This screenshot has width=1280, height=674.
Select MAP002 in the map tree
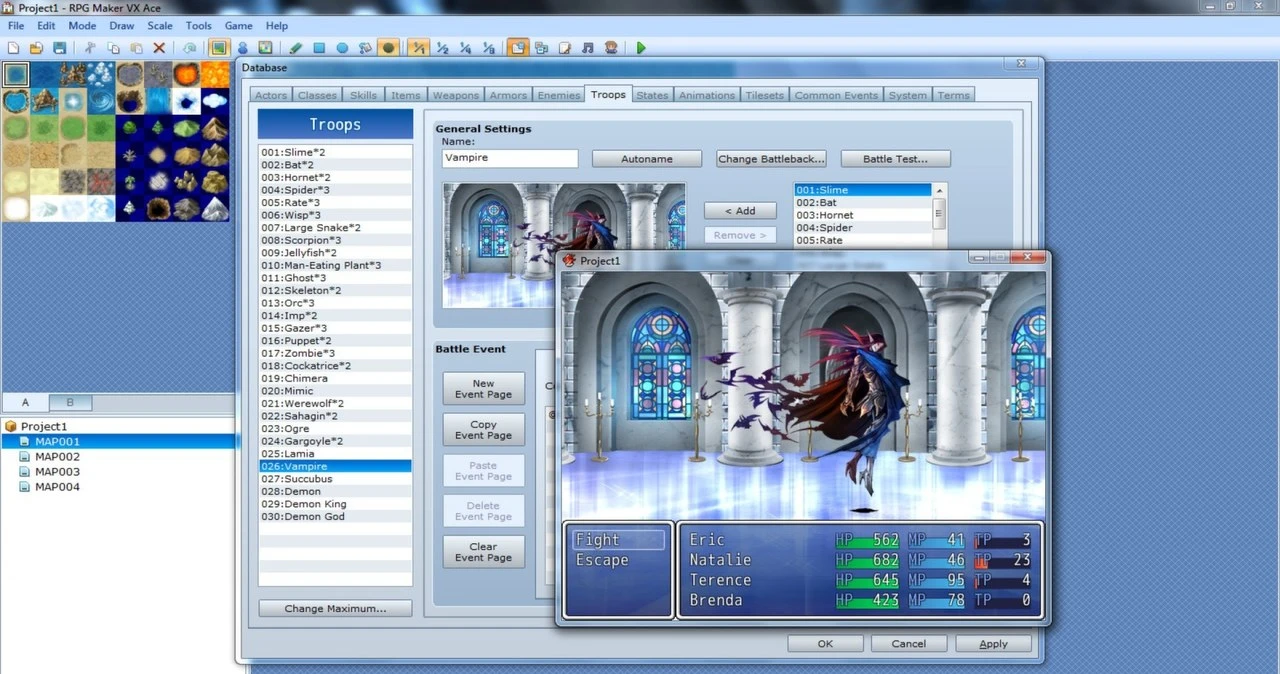[x=57, y=456]
